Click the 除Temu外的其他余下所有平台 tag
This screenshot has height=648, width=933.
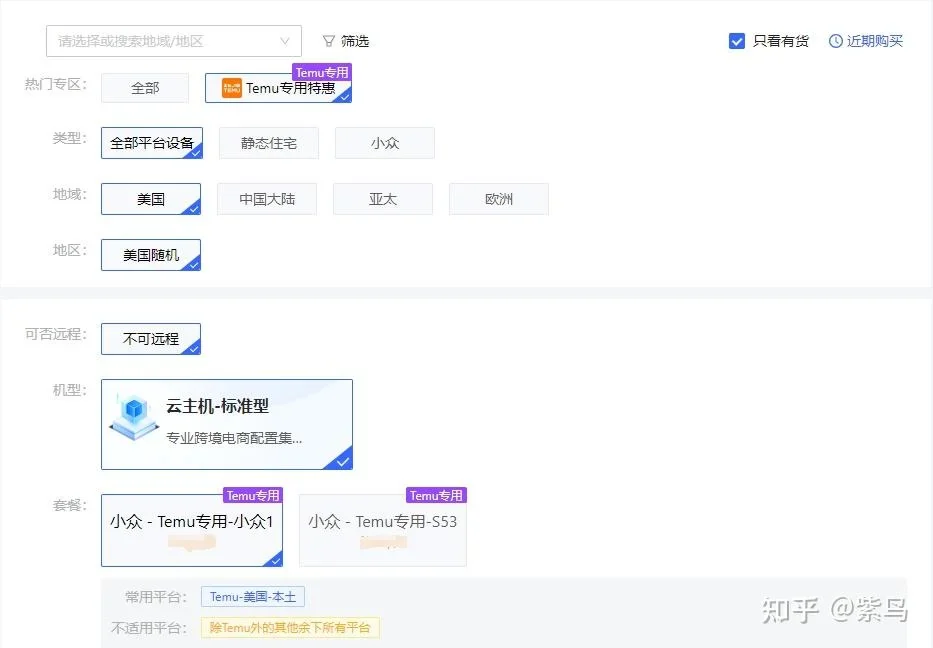[x=290, y=628]
